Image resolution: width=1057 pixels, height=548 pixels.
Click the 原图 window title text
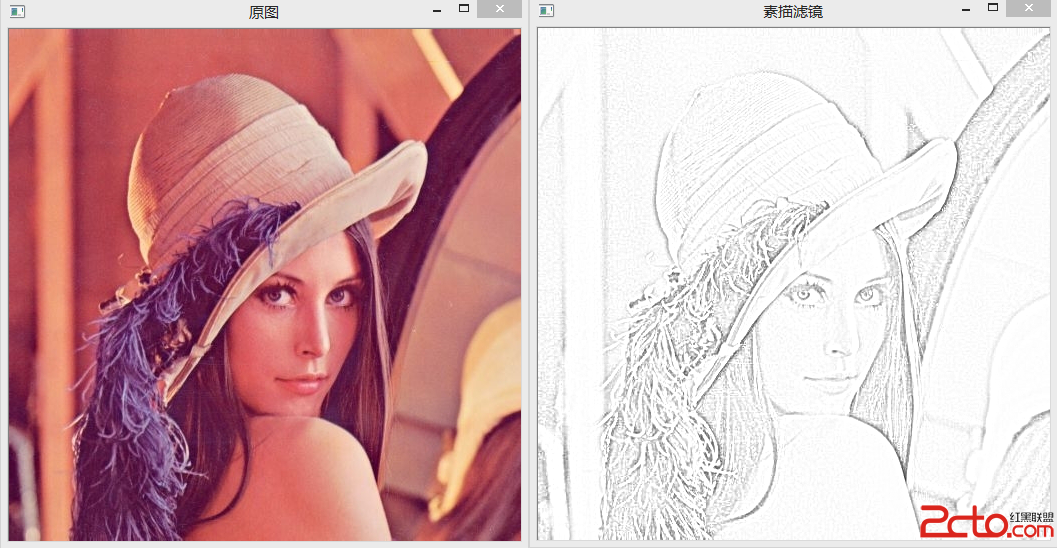[264, 12]
